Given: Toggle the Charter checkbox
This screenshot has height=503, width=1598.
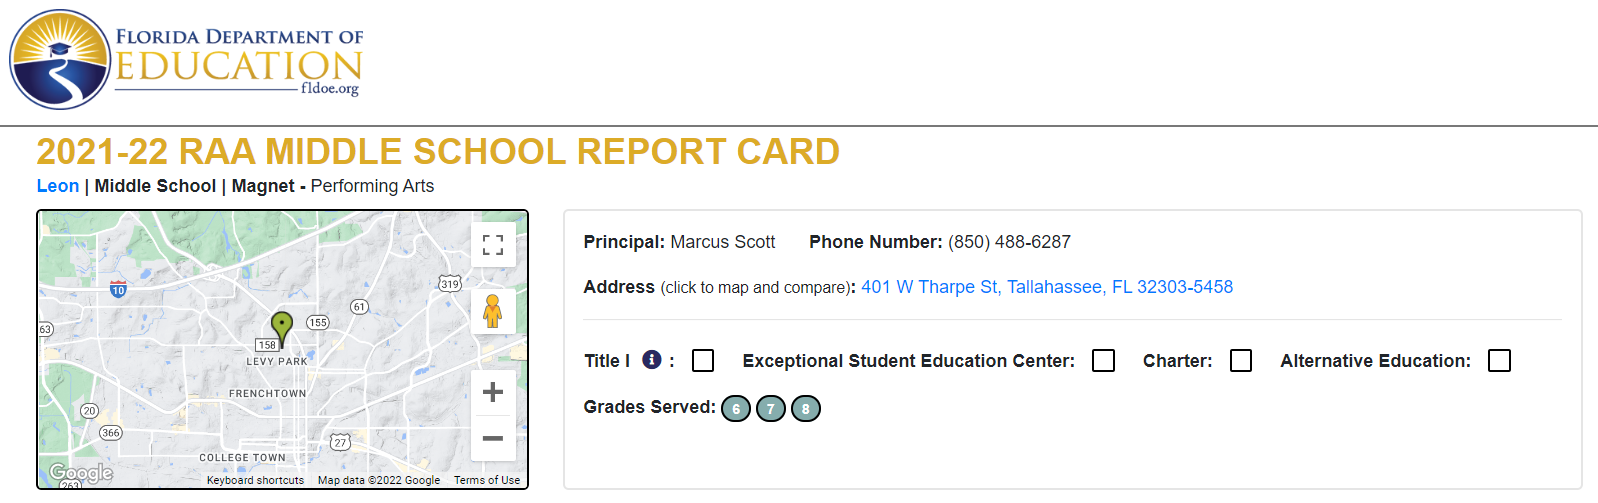Looking at the screenshot, I should (1241, 360).
